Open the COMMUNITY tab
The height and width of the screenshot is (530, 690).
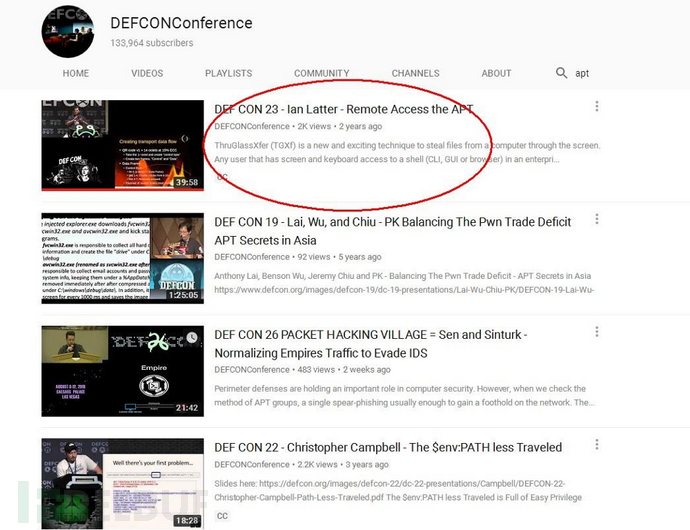pyautogui.click(x=322, y=73)
